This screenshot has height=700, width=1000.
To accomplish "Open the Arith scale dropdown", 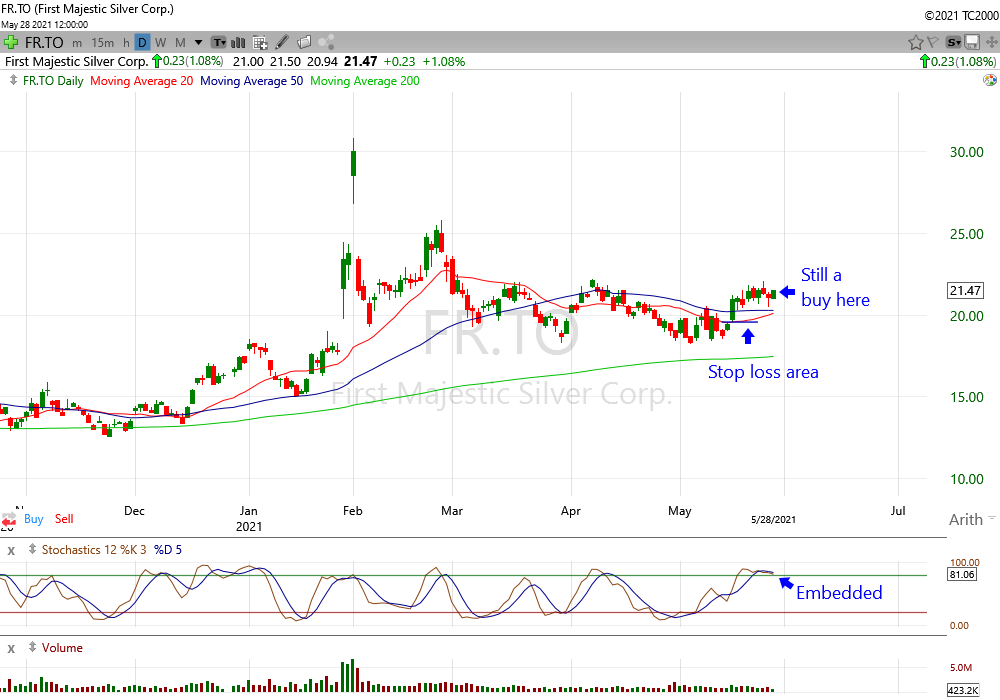I will [x=971, y=520].
